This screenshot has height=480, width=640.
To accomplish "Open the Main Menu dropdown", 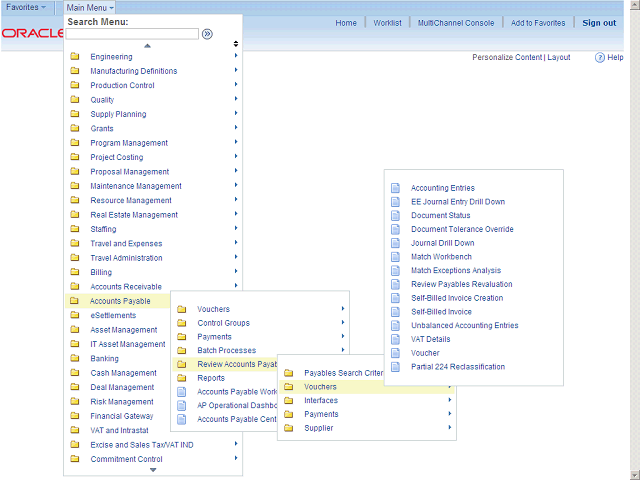I will point(90,7).
